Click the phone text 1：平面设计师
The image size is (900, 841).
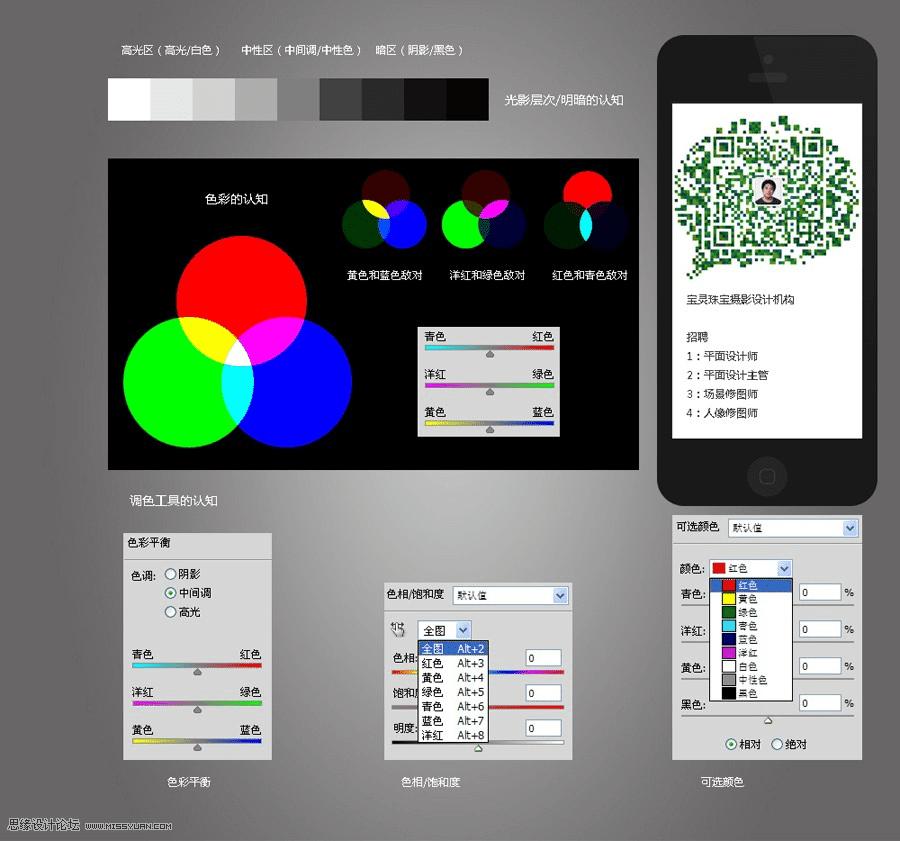click(722, 356)
